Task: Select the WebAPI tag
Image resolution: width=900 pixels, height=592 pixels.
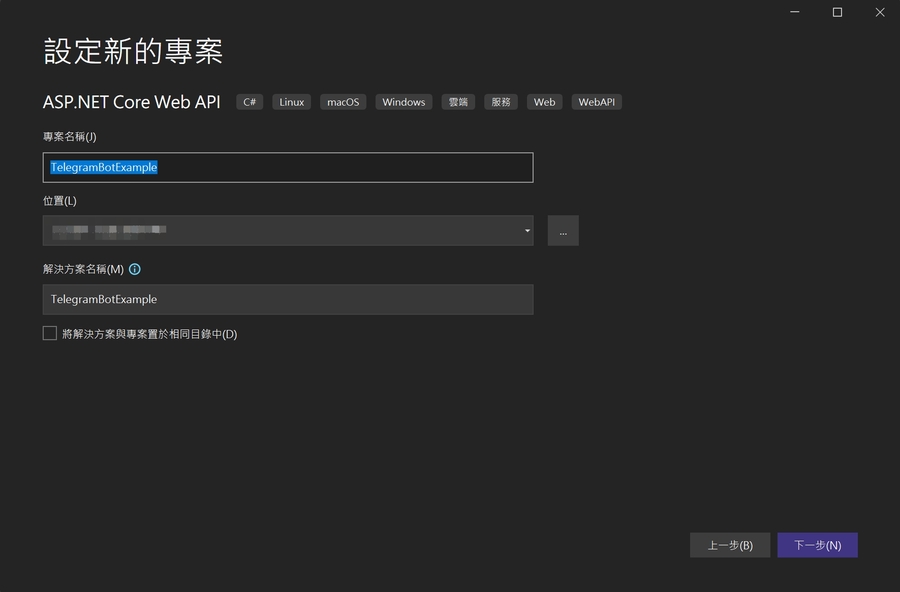Action: [x=596, y=102]
